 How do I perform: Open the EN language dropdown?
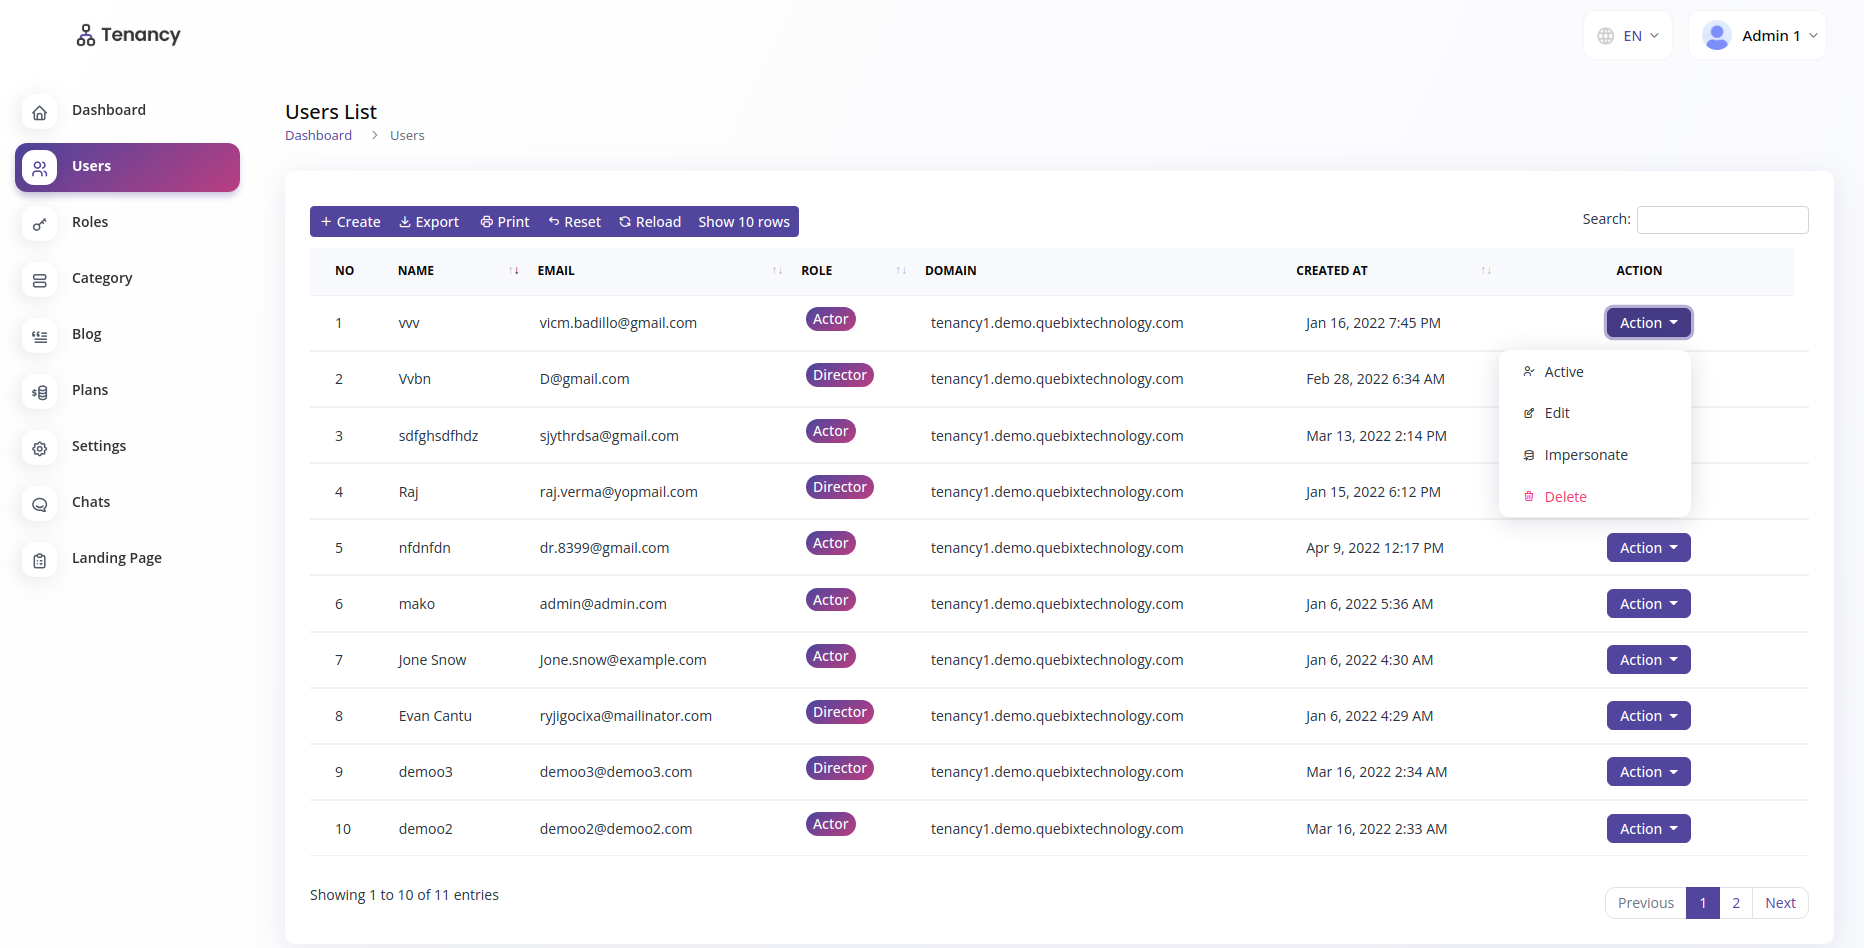tap(1628, 36)
